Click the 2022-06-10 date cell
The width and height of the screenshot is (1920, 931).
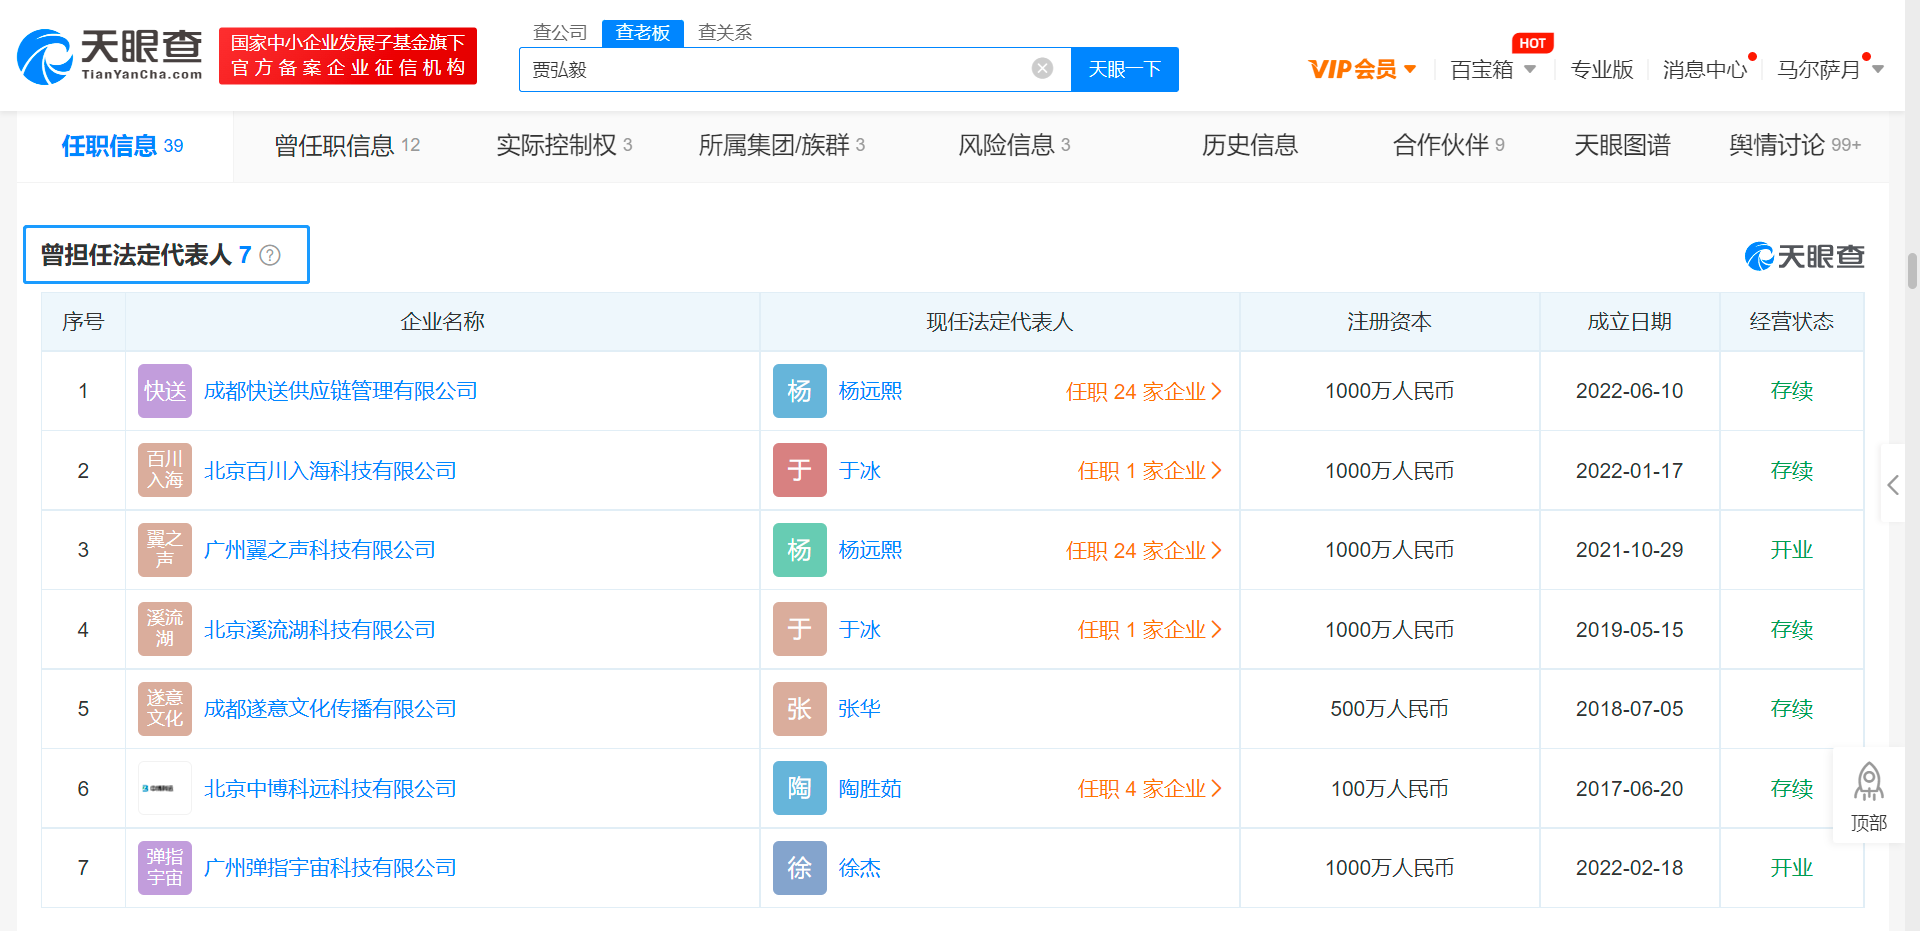[x=1629, y=391]
